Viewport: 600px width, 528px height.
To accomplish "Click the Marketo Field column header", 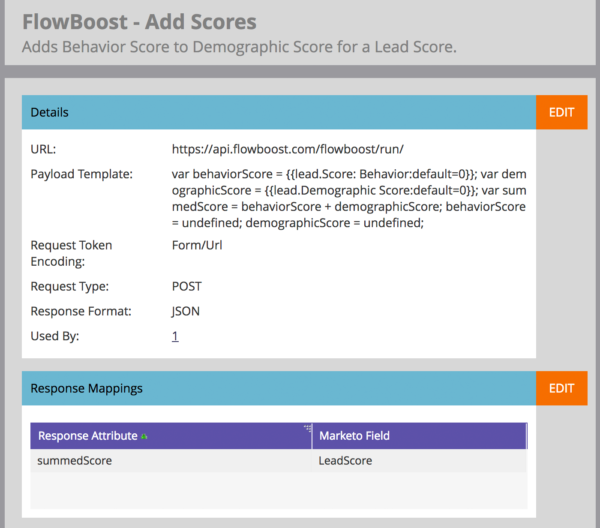I will click(420, 436).
